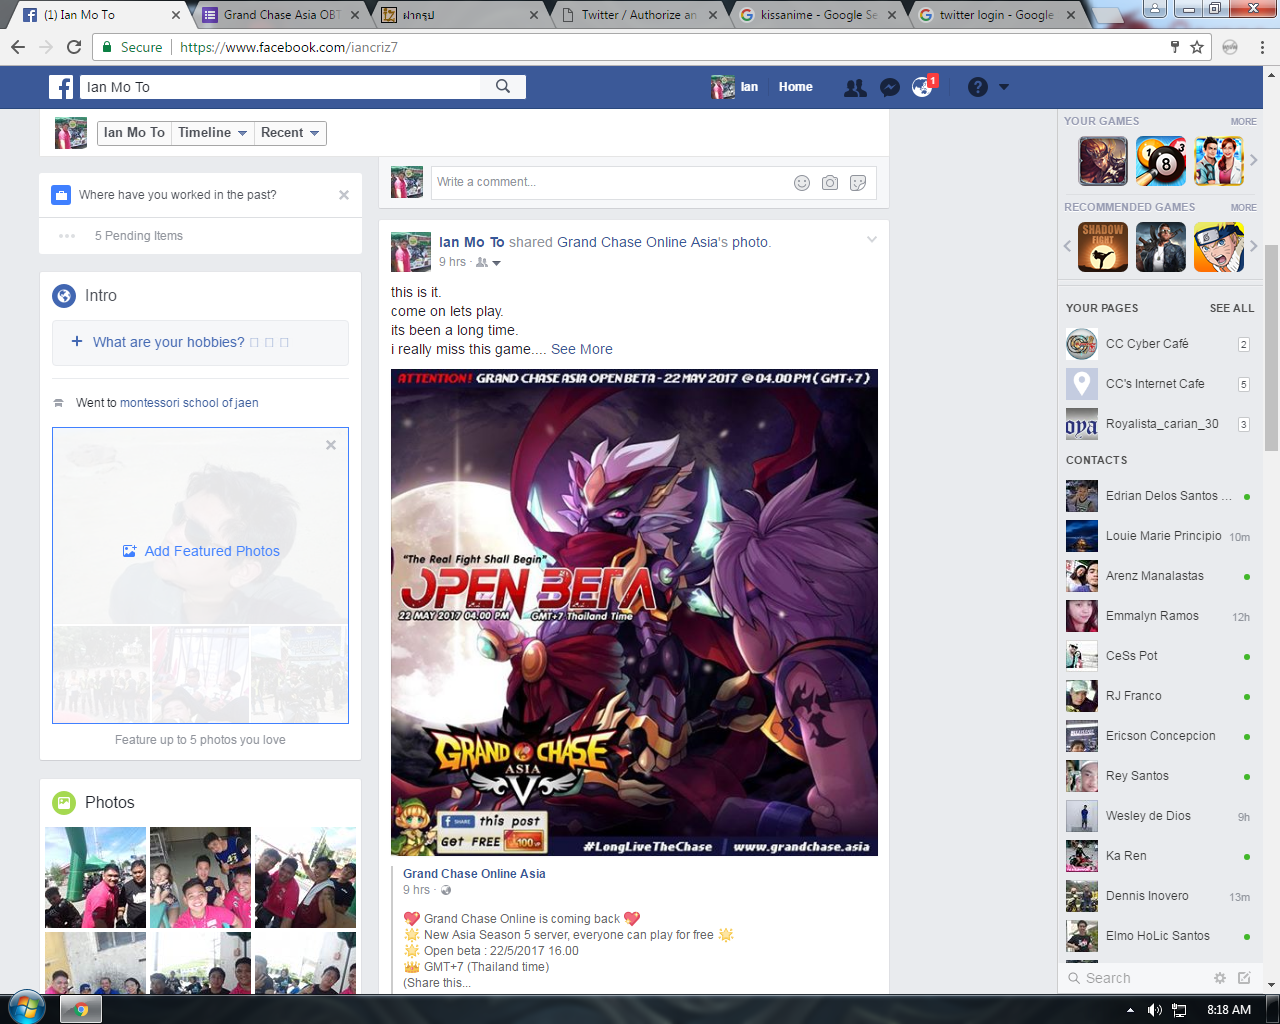
Task: Go back with Chrome back arrow
Action: coord(18,47)
